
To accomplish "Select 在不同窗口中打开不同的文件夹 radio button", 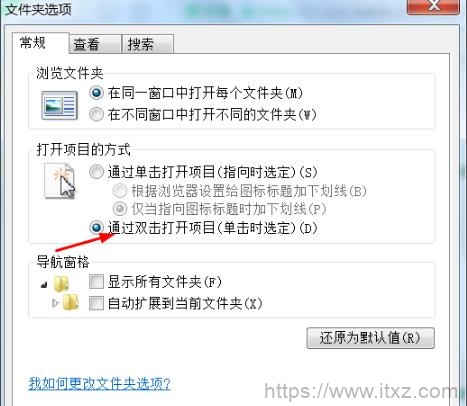I will 96,114.
